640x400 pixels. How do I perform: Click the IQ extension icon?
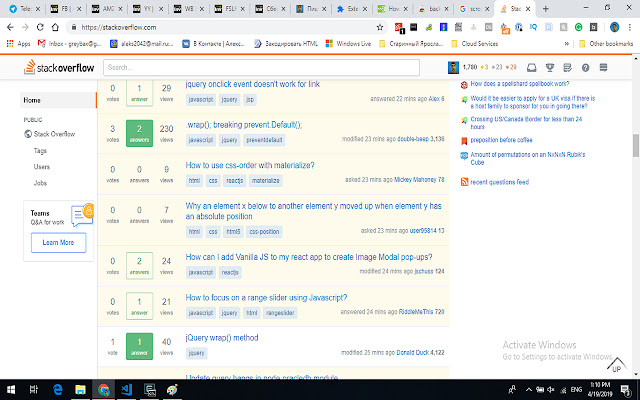click(533, 27)
